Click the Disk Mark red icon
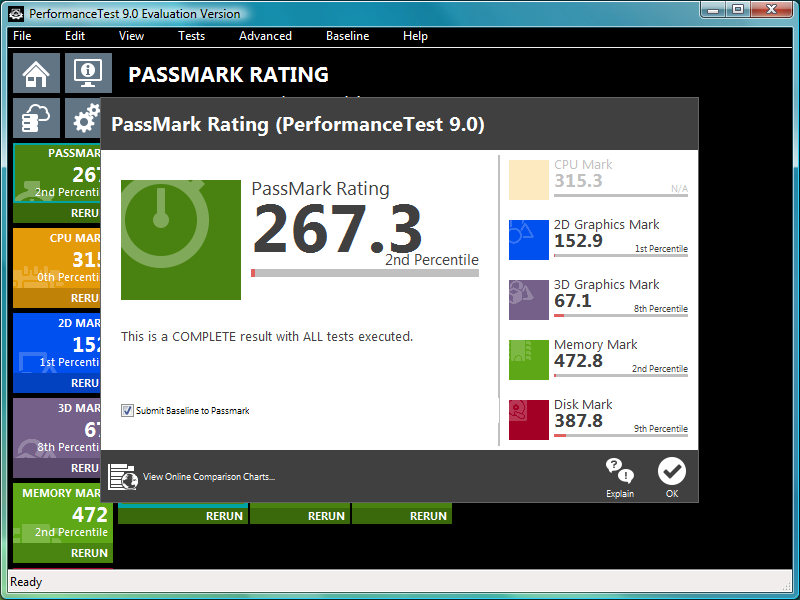Screen dimensions: 800x600 (529, 420)
